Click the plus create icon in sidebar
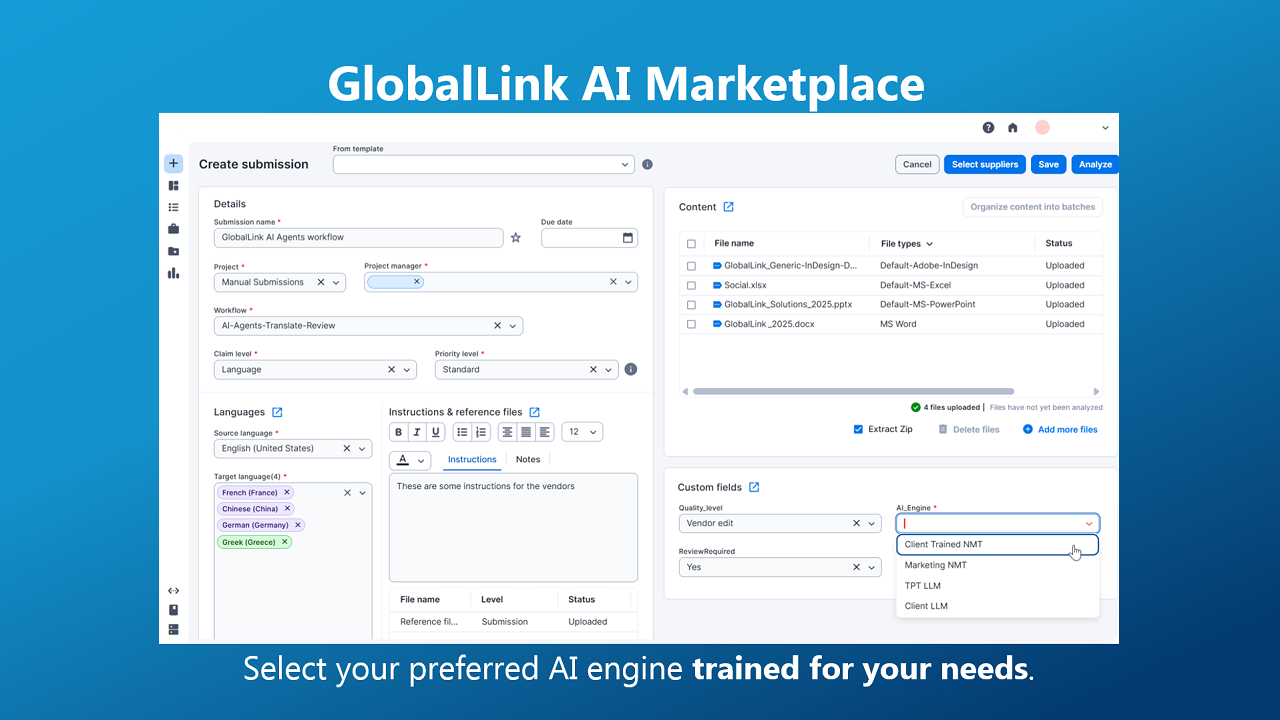Image resolution: width=1280 pixels, height=720 pixels. (x=173, y=163)
